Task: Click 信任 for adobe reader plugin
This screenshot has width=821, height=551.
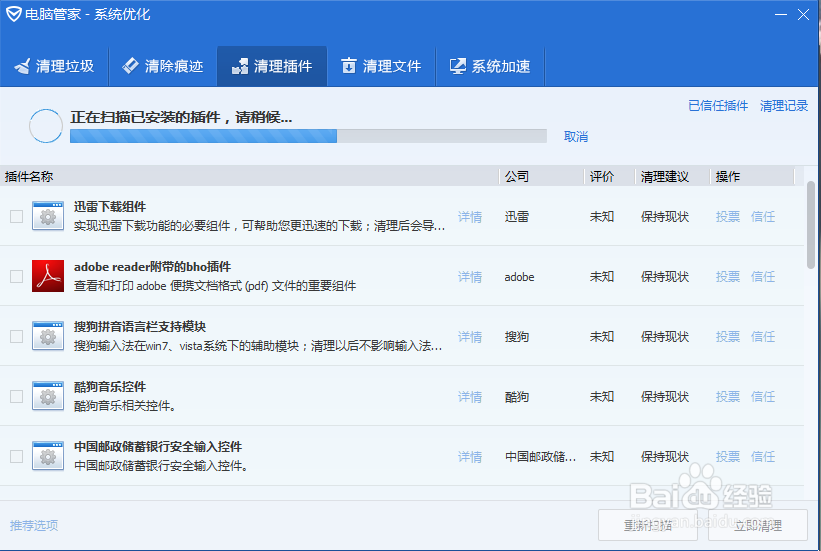Action: pyautogui.click(x=763, y=277)
